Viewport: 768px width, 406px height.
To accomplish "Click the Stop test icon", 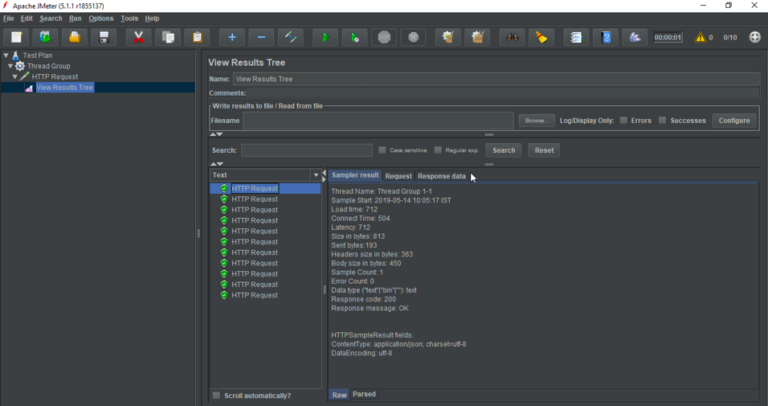I will click(x=384, y=37).
